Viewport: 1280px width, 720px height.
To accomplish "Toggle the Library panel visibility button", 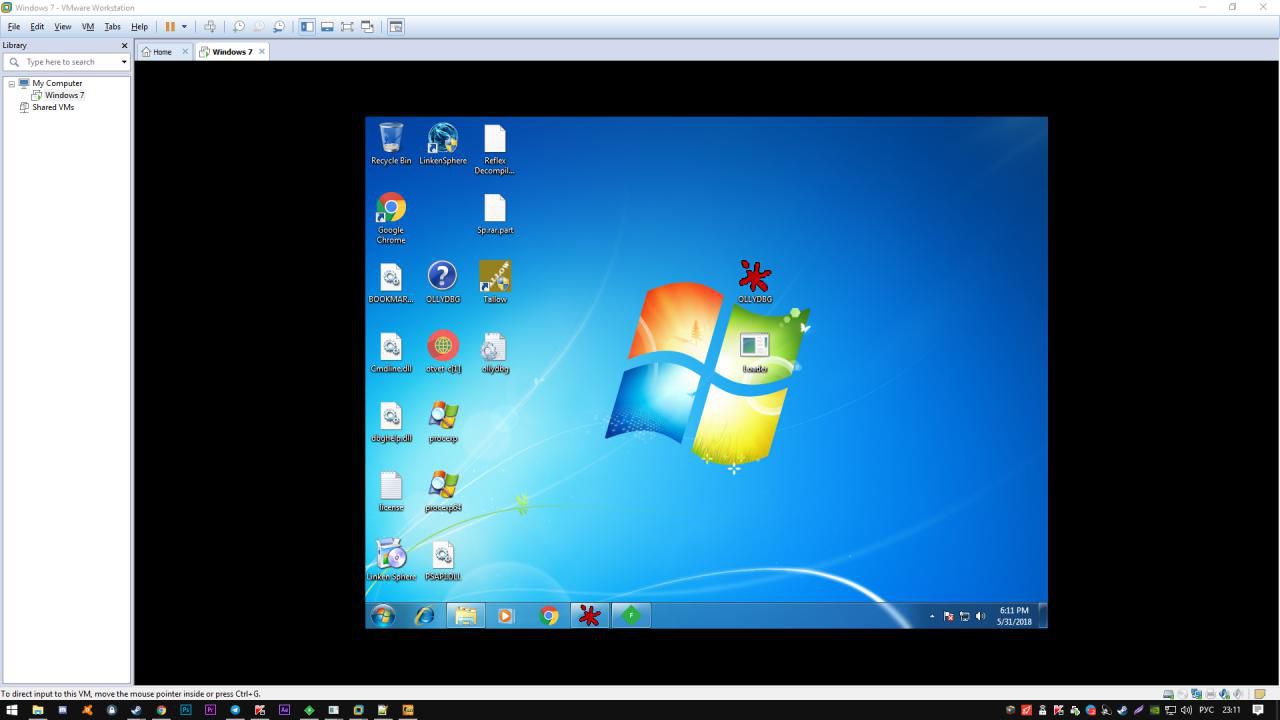I will 307,27.
